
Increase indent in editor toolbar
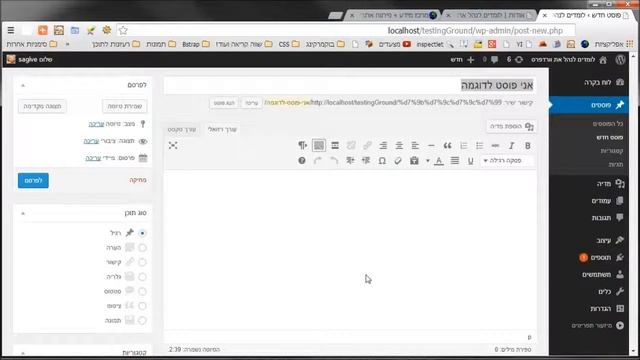pyautogui.click(x=350, y=161)
